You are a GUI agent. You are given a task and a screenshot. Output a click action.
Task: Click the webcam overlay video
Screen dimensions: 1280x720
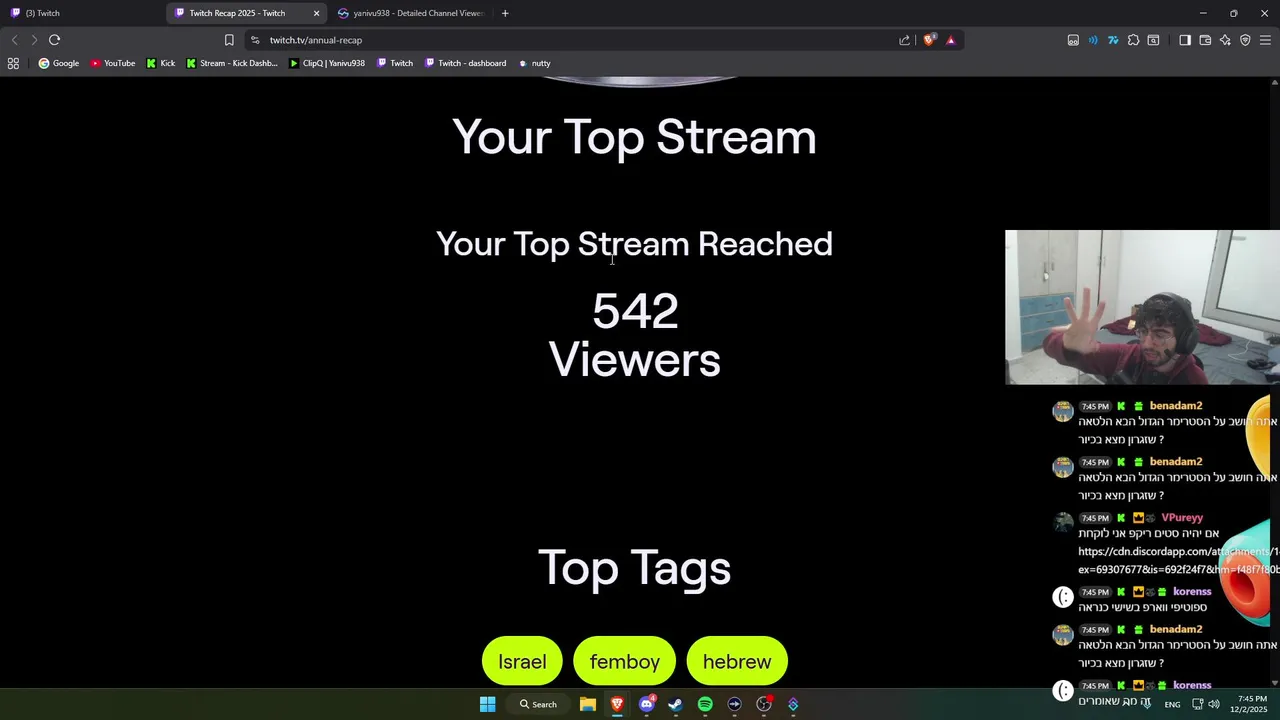pyautogui.click(x=1142, y=307)
